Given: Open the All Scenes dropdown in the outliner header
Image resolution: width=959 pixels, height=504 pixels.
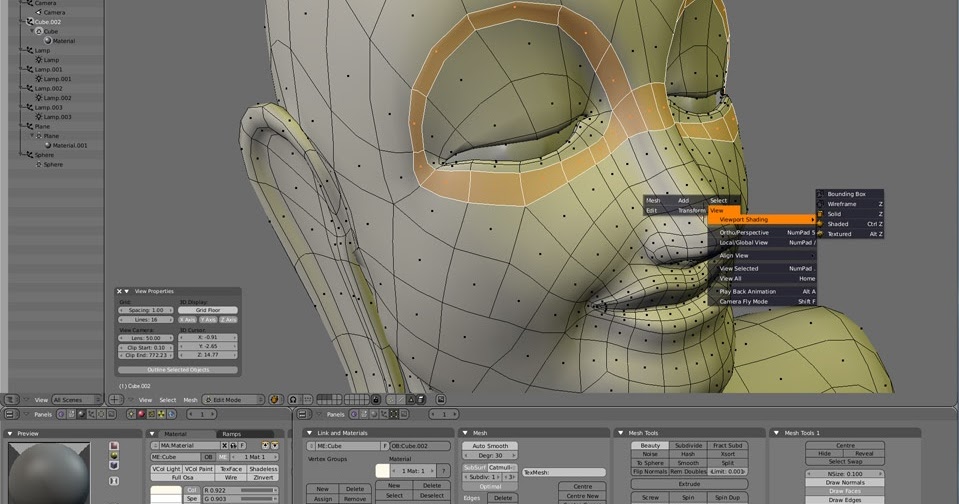Looking at the screenshot, I should [77, 399].
